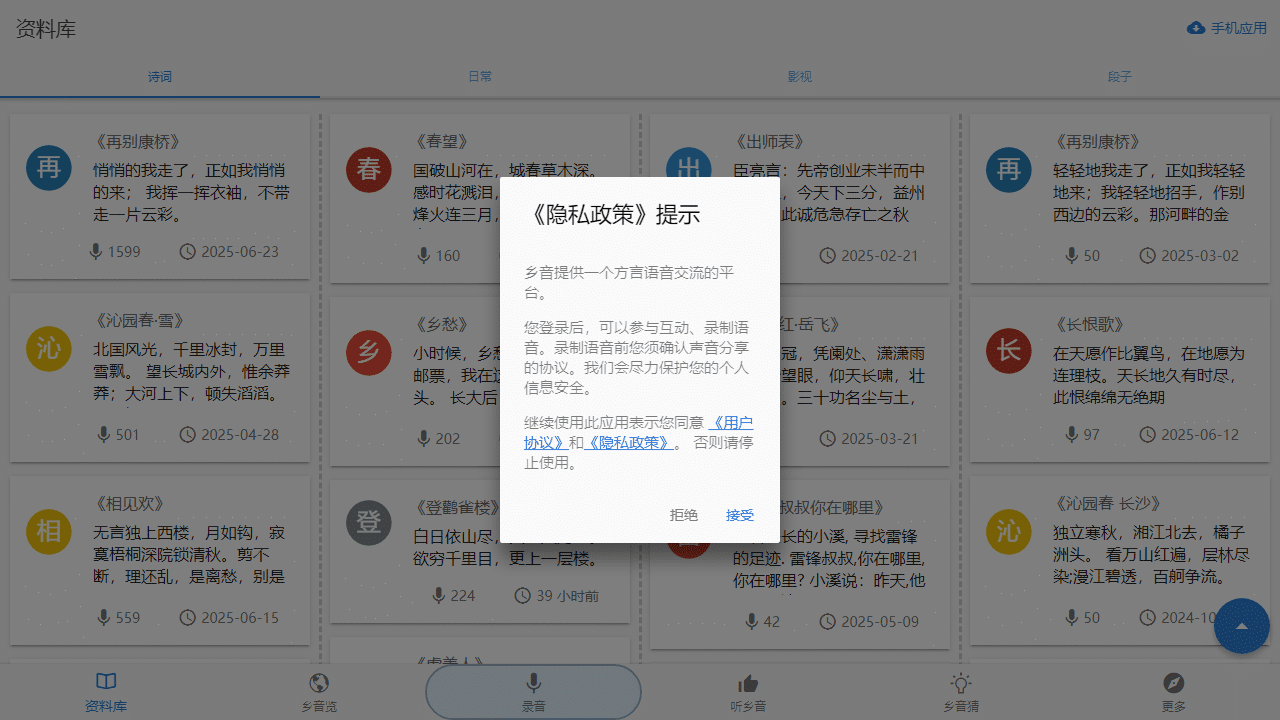
Task: Click microphone icon beside 224 recordings
Action: 438,595
